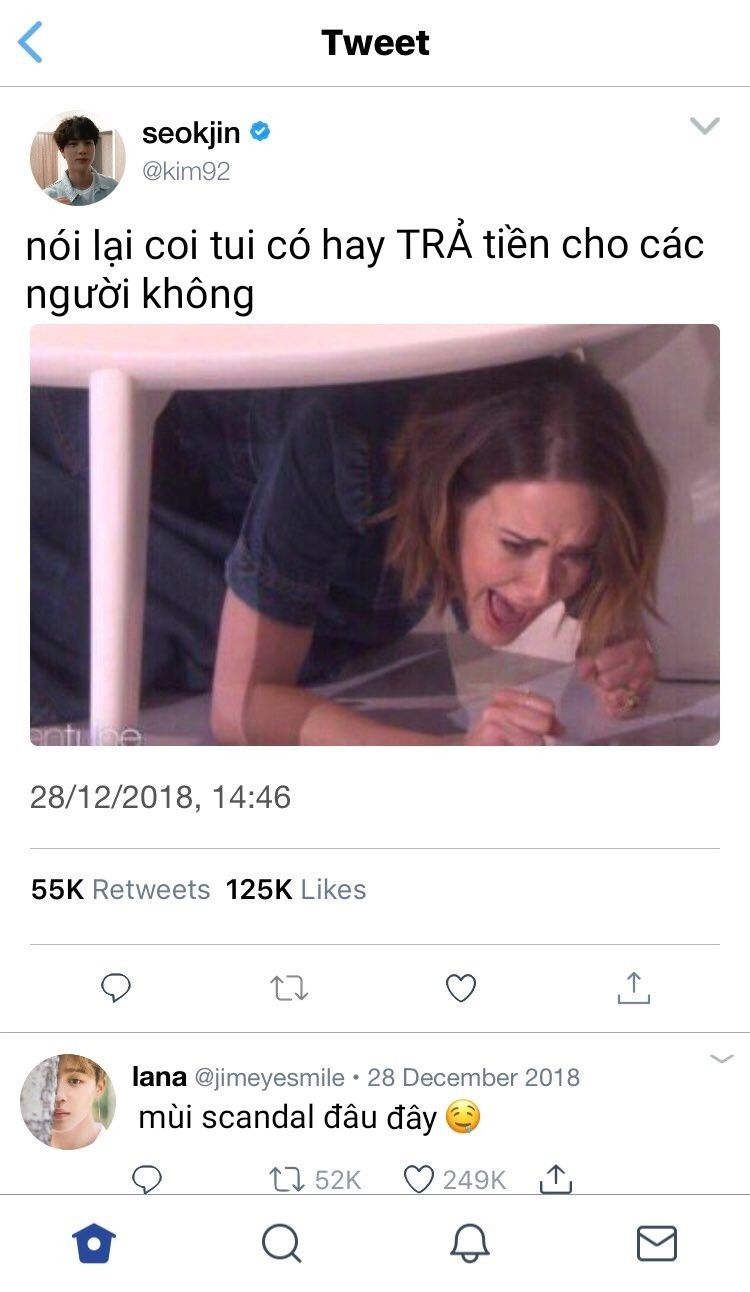Viewport: 750px width, 1292px height.
Task: Tap the back arrow in the header
Action: (31, 43)
